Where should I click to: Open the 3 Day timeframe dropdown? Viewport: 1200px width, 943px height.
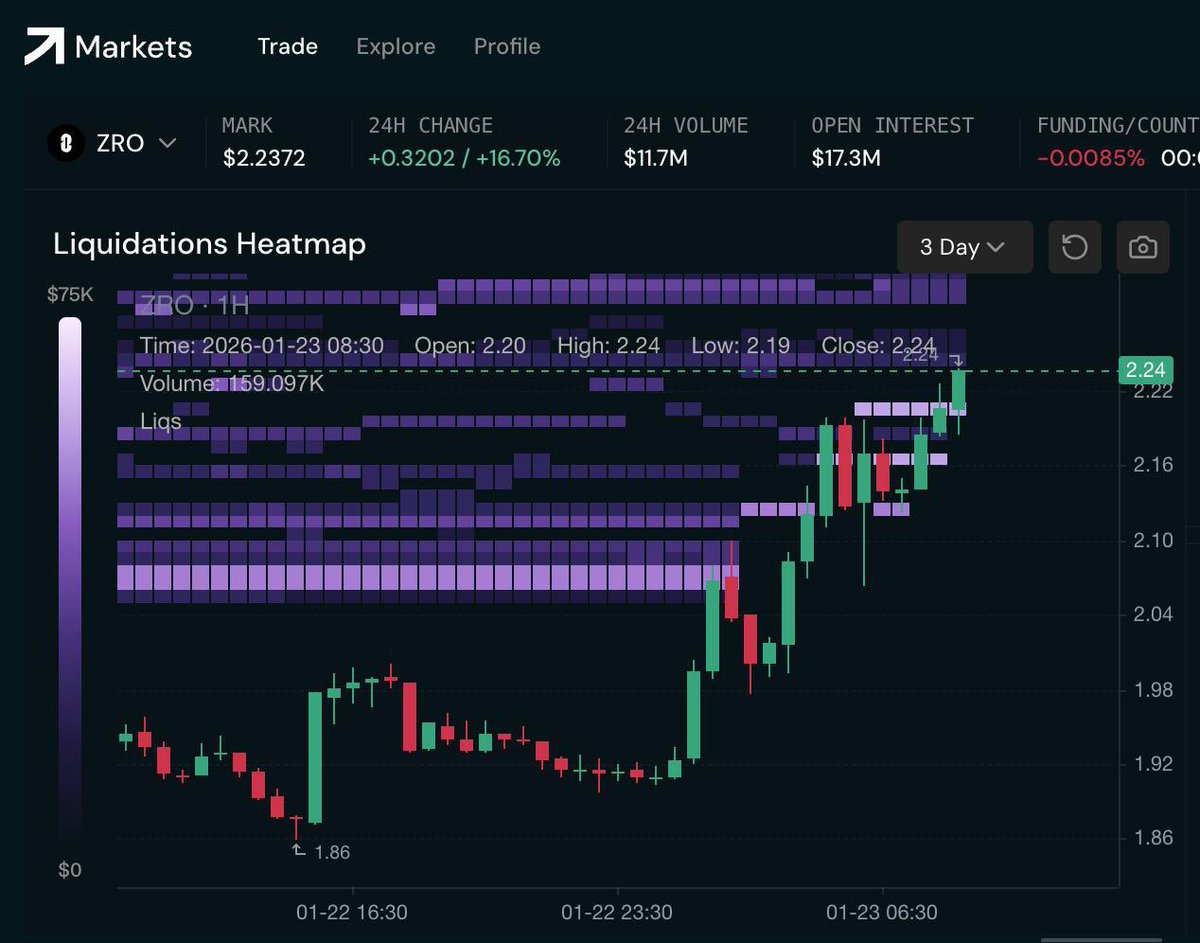(x=963, y=247)
